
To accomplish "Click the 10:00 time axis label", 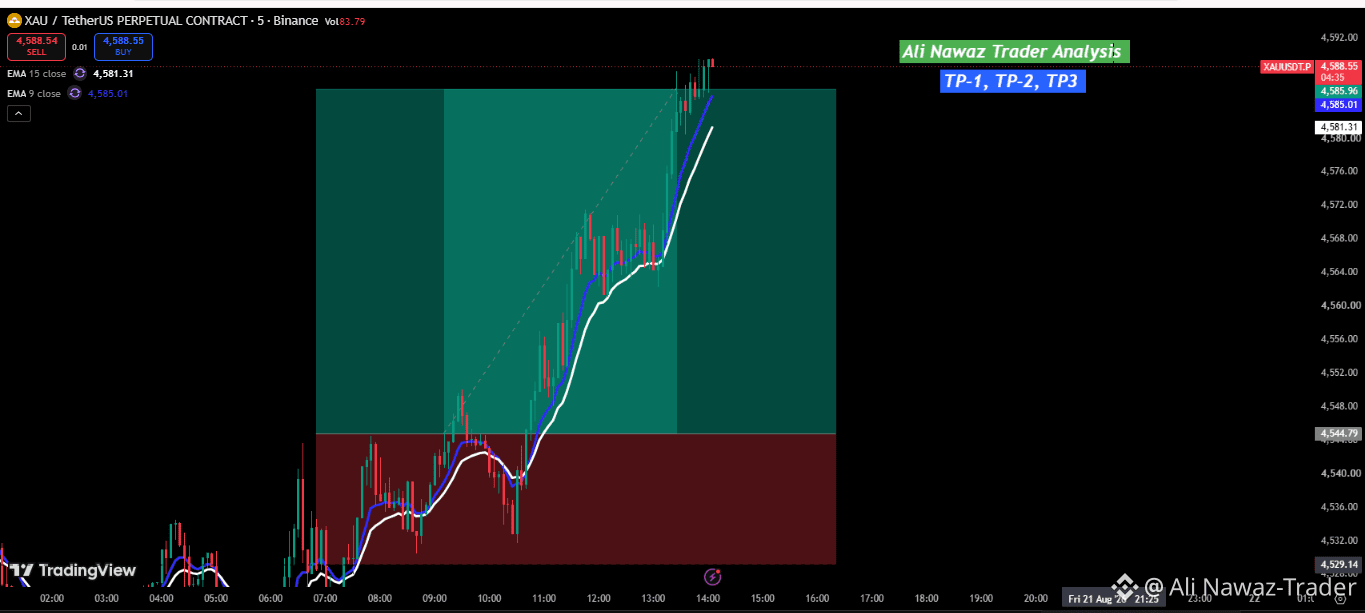I will point(489,599).
